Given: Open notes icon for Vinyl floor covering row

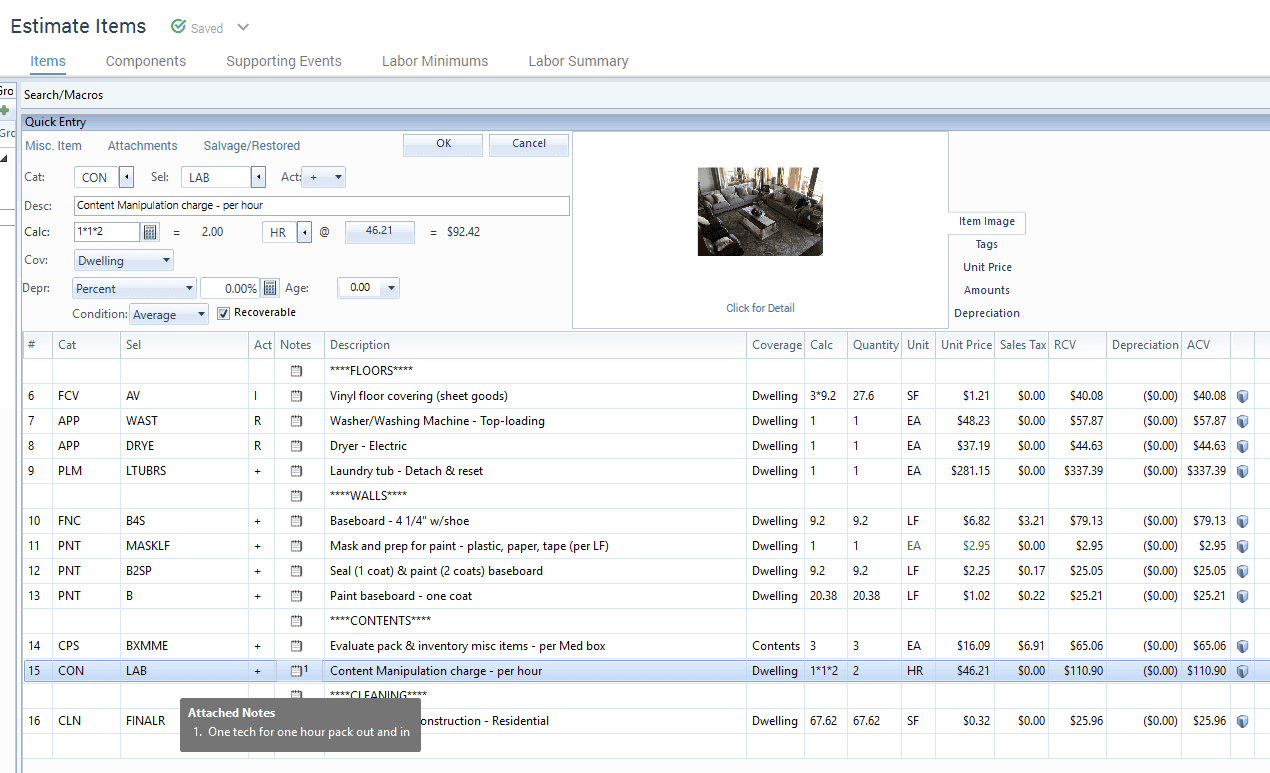Looking at the screenshot, I should coord(296,396).
